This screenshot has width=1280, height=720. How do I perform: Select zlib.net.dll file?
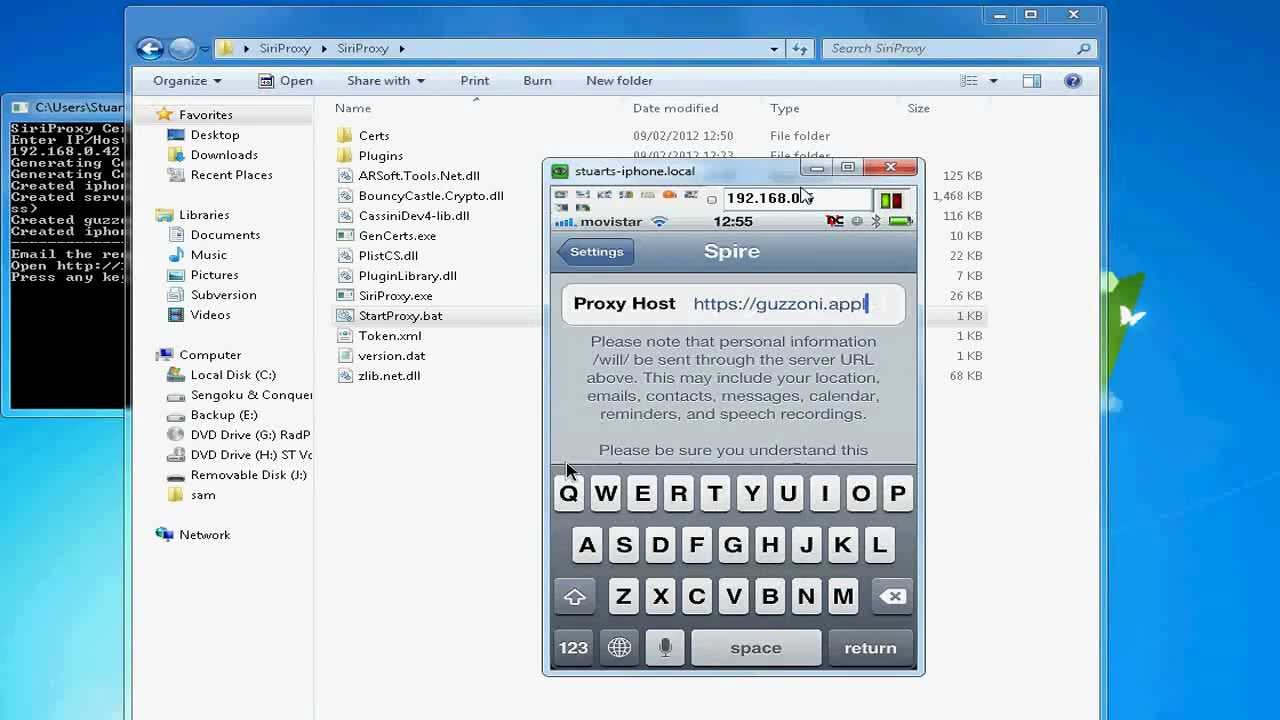(x=389, y=376)
